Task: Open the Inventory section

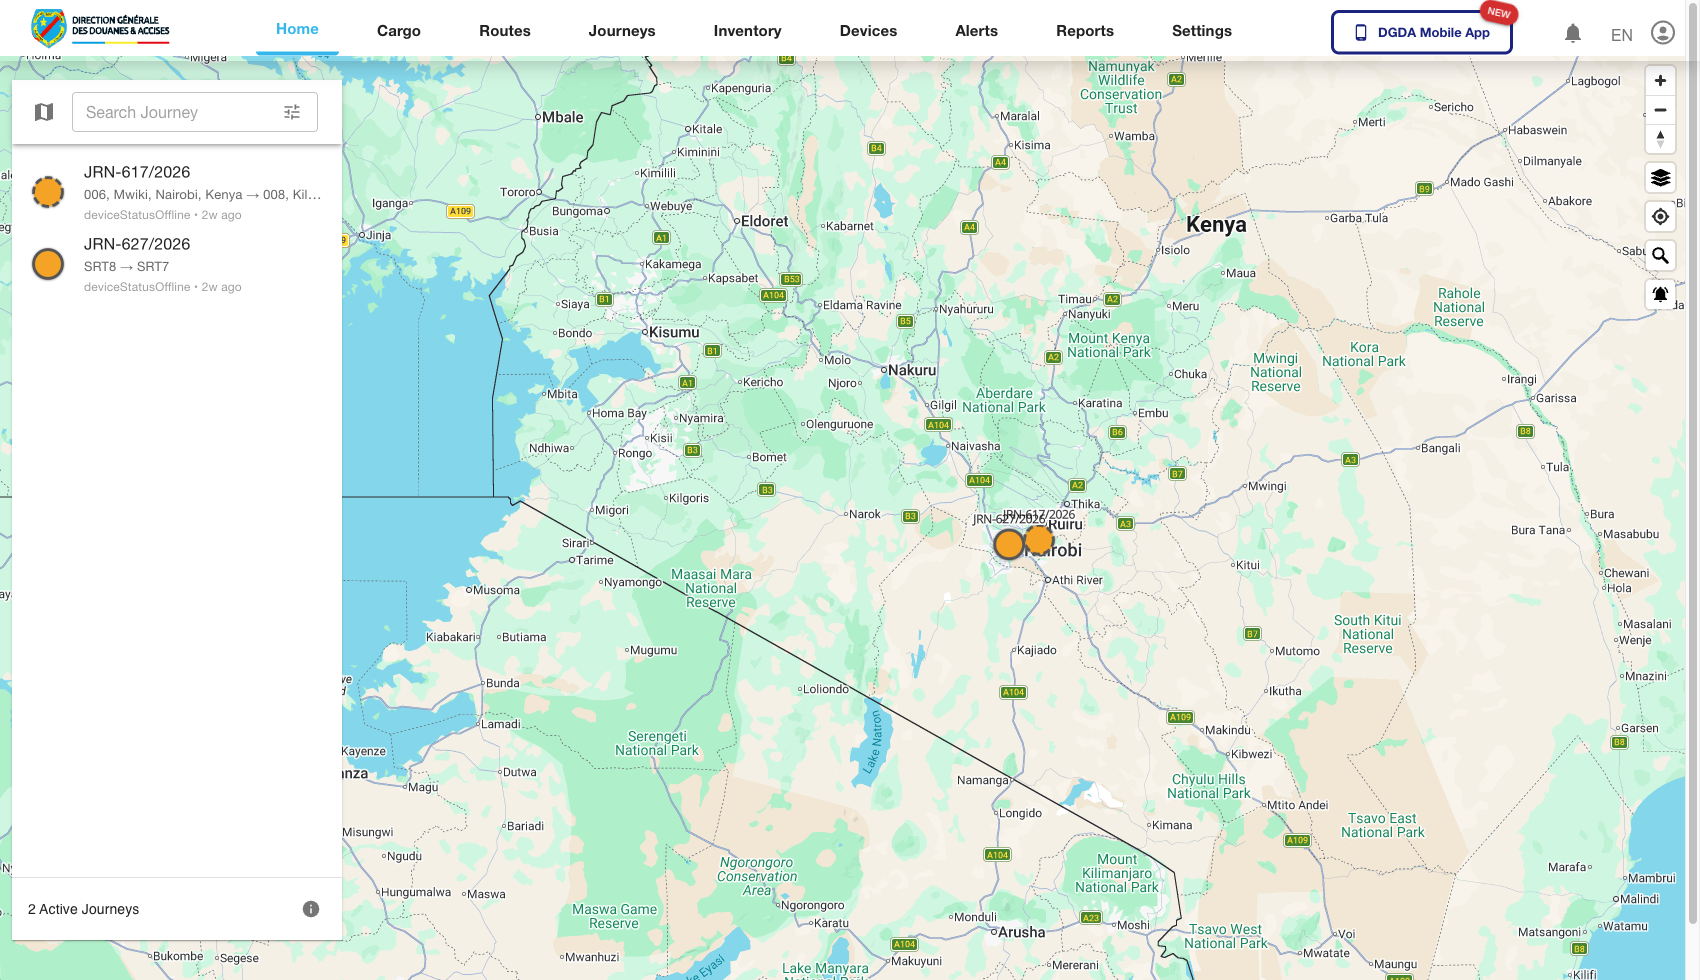Action: click(x=747, y=31)
